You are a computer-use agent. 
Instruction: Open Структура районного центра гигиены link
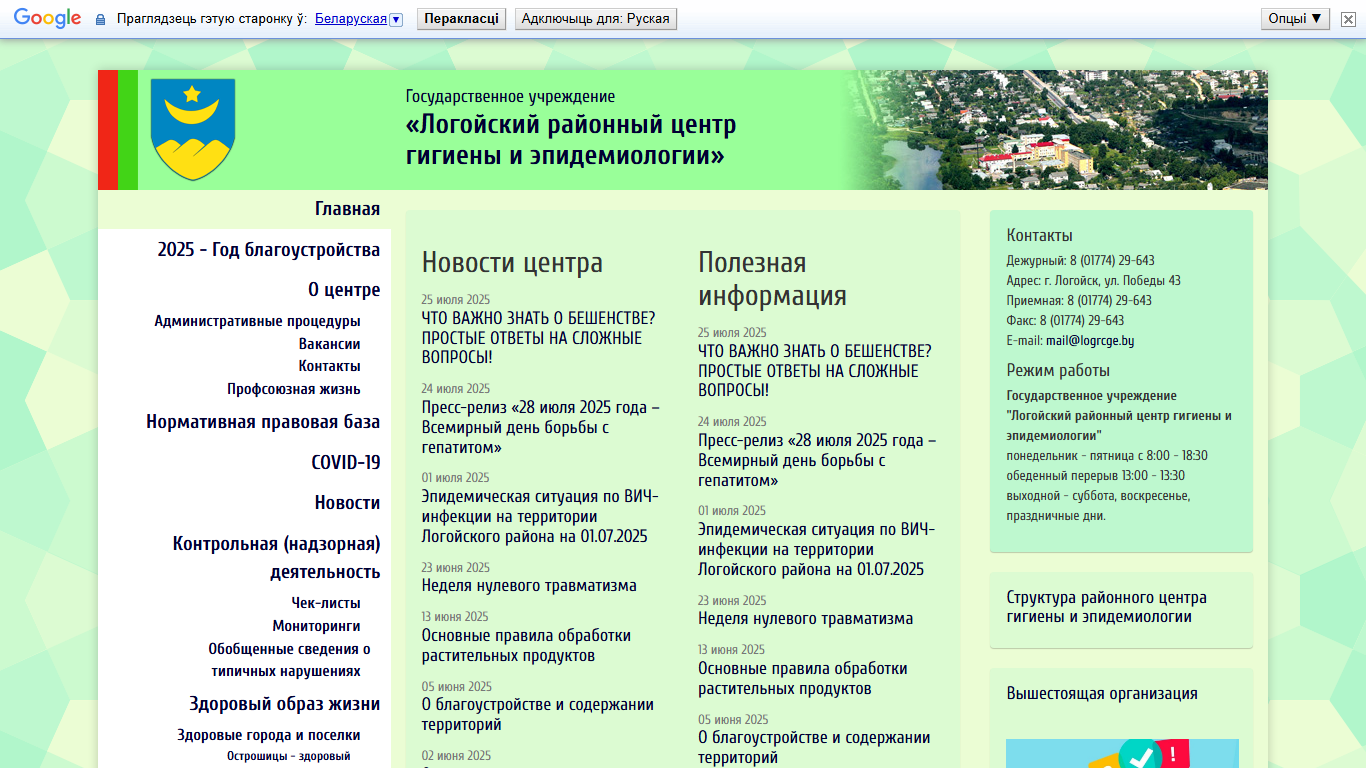click(x=1107, y=607)
